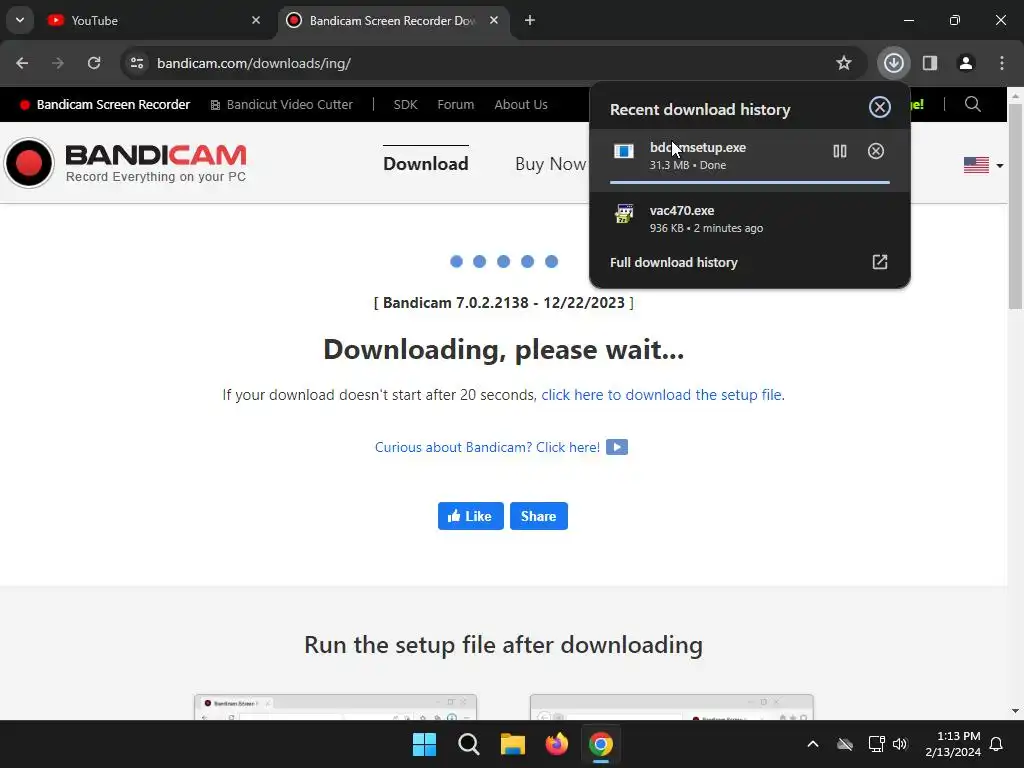
Task: Click 'click here to download the setup file' link
Action: point(662,395)
